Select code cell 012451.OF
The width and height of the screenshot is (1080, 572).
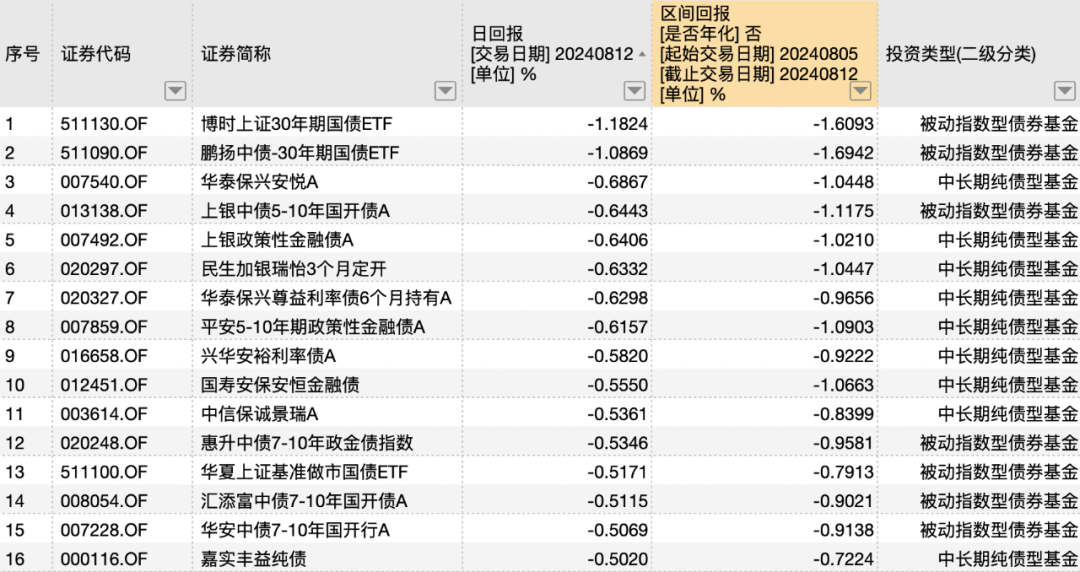click(104, 385)
